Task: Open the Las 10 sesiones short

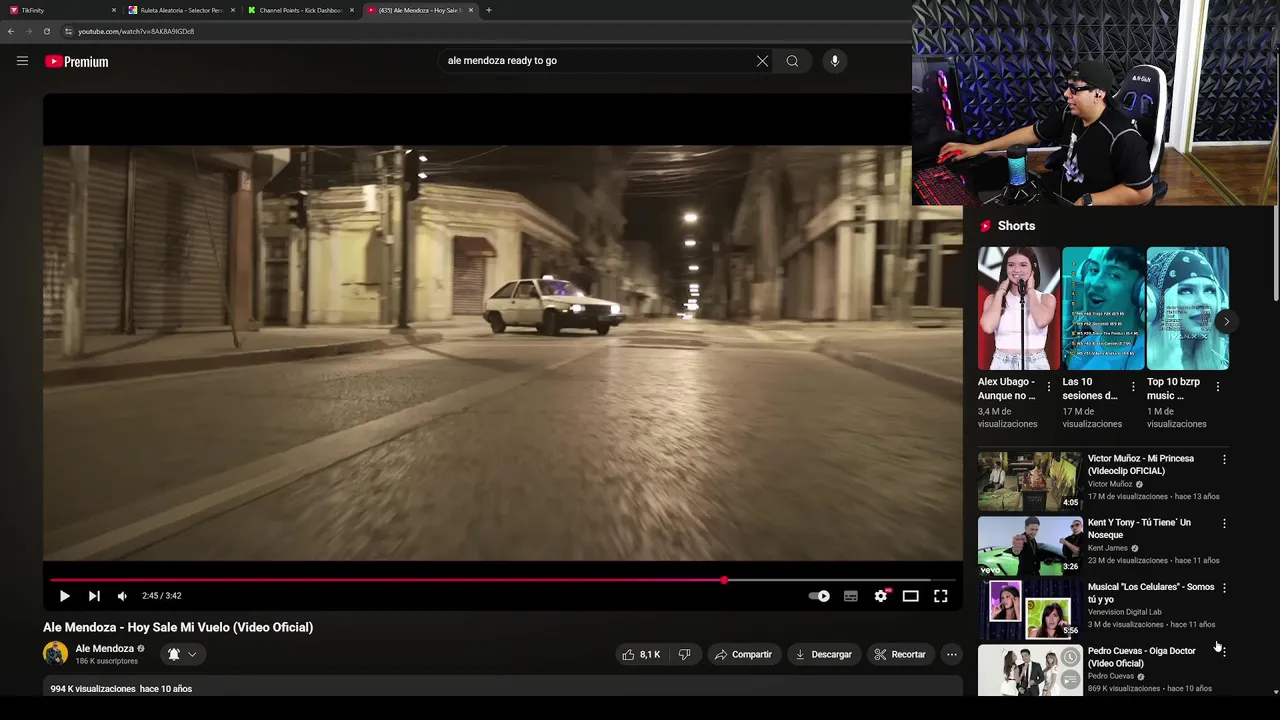Action: (1103, 308)
